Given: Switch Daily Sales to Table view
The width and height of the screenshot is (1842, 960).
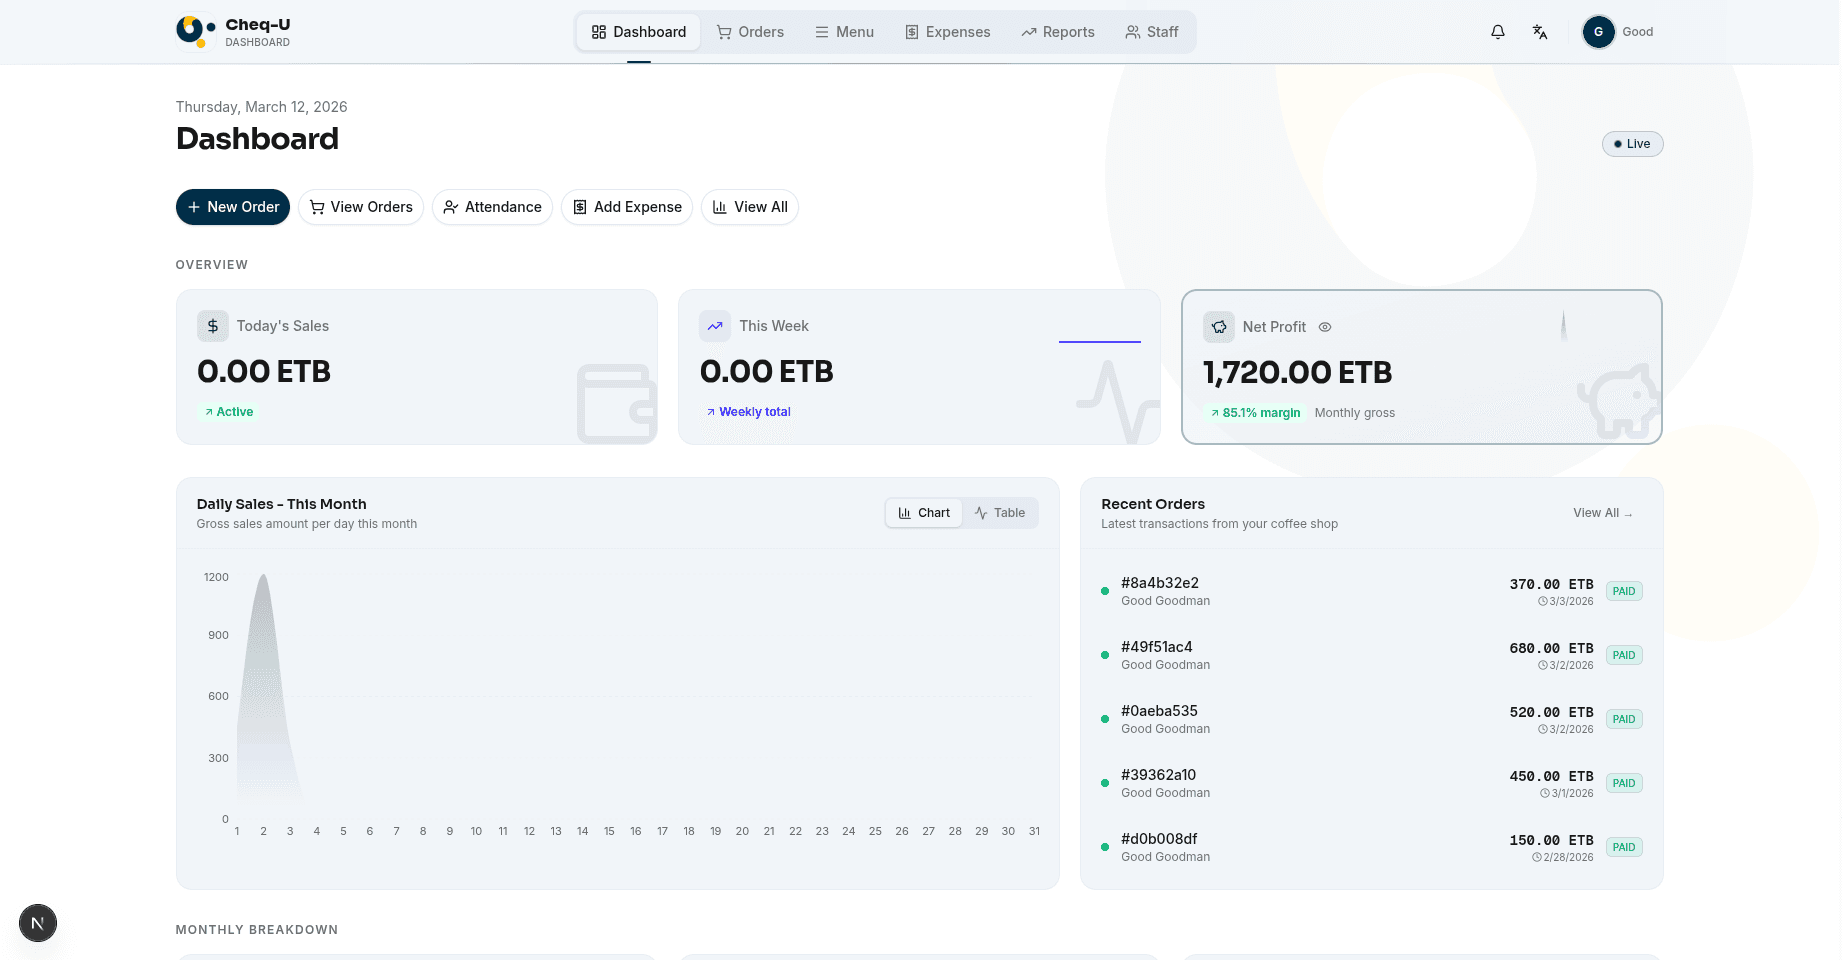Looking at the screenshot, I should pyautogui.click(x=1000, y=513).
